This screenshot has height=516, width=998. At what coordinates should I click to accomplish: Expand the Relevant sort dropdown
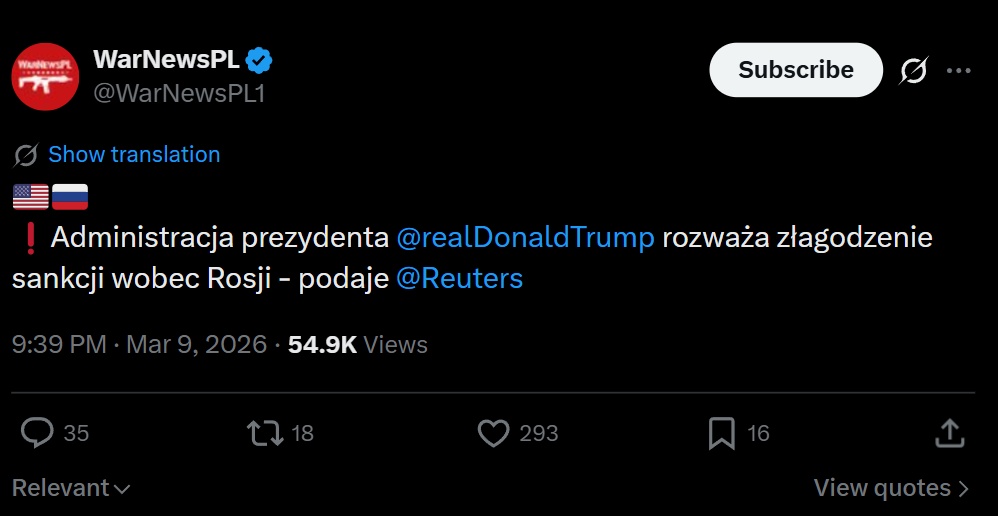point(71,488)
